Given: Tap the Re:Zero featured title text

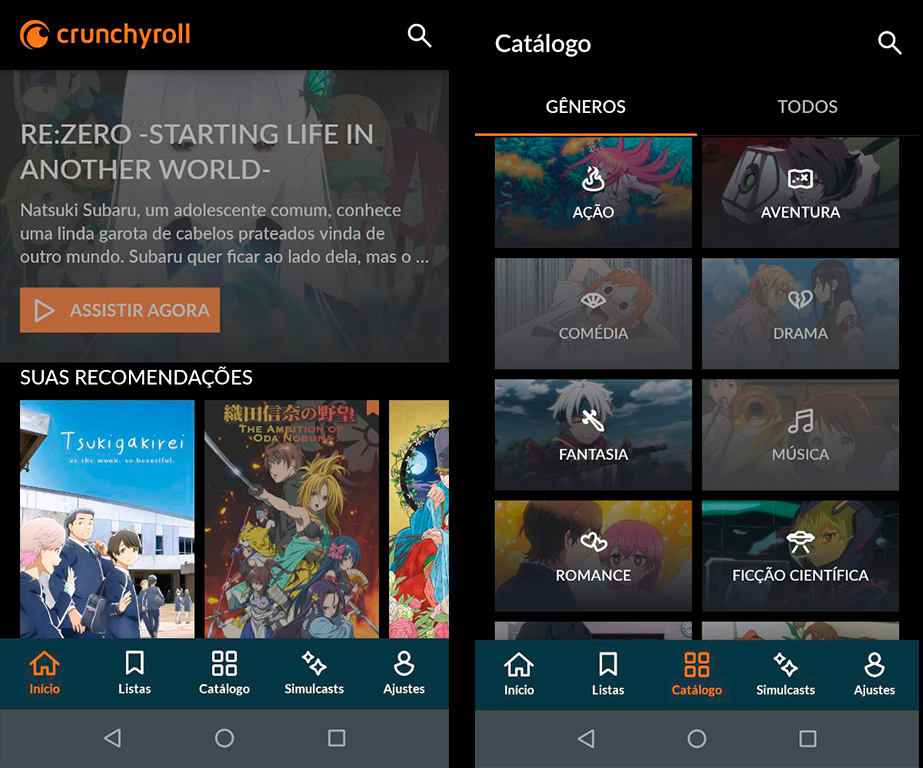Looking at the screenshot, I should coord(197,152).
